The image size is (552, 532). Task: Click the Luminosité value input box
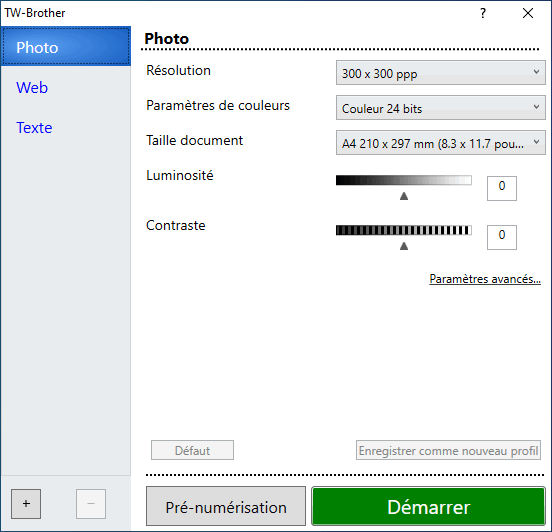(502, 188)
